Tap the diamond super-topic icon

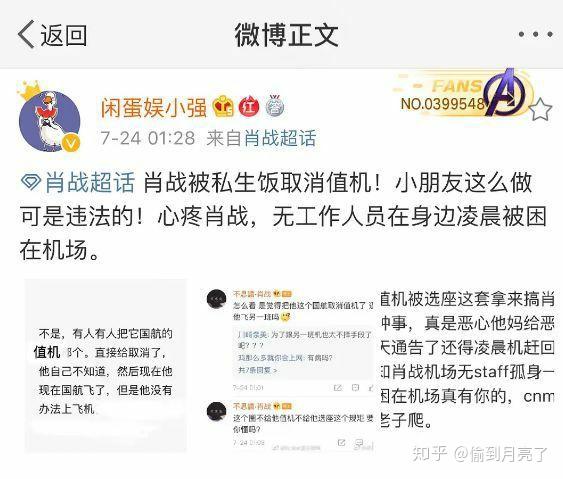pyautogui.click(x=31, y=182)
